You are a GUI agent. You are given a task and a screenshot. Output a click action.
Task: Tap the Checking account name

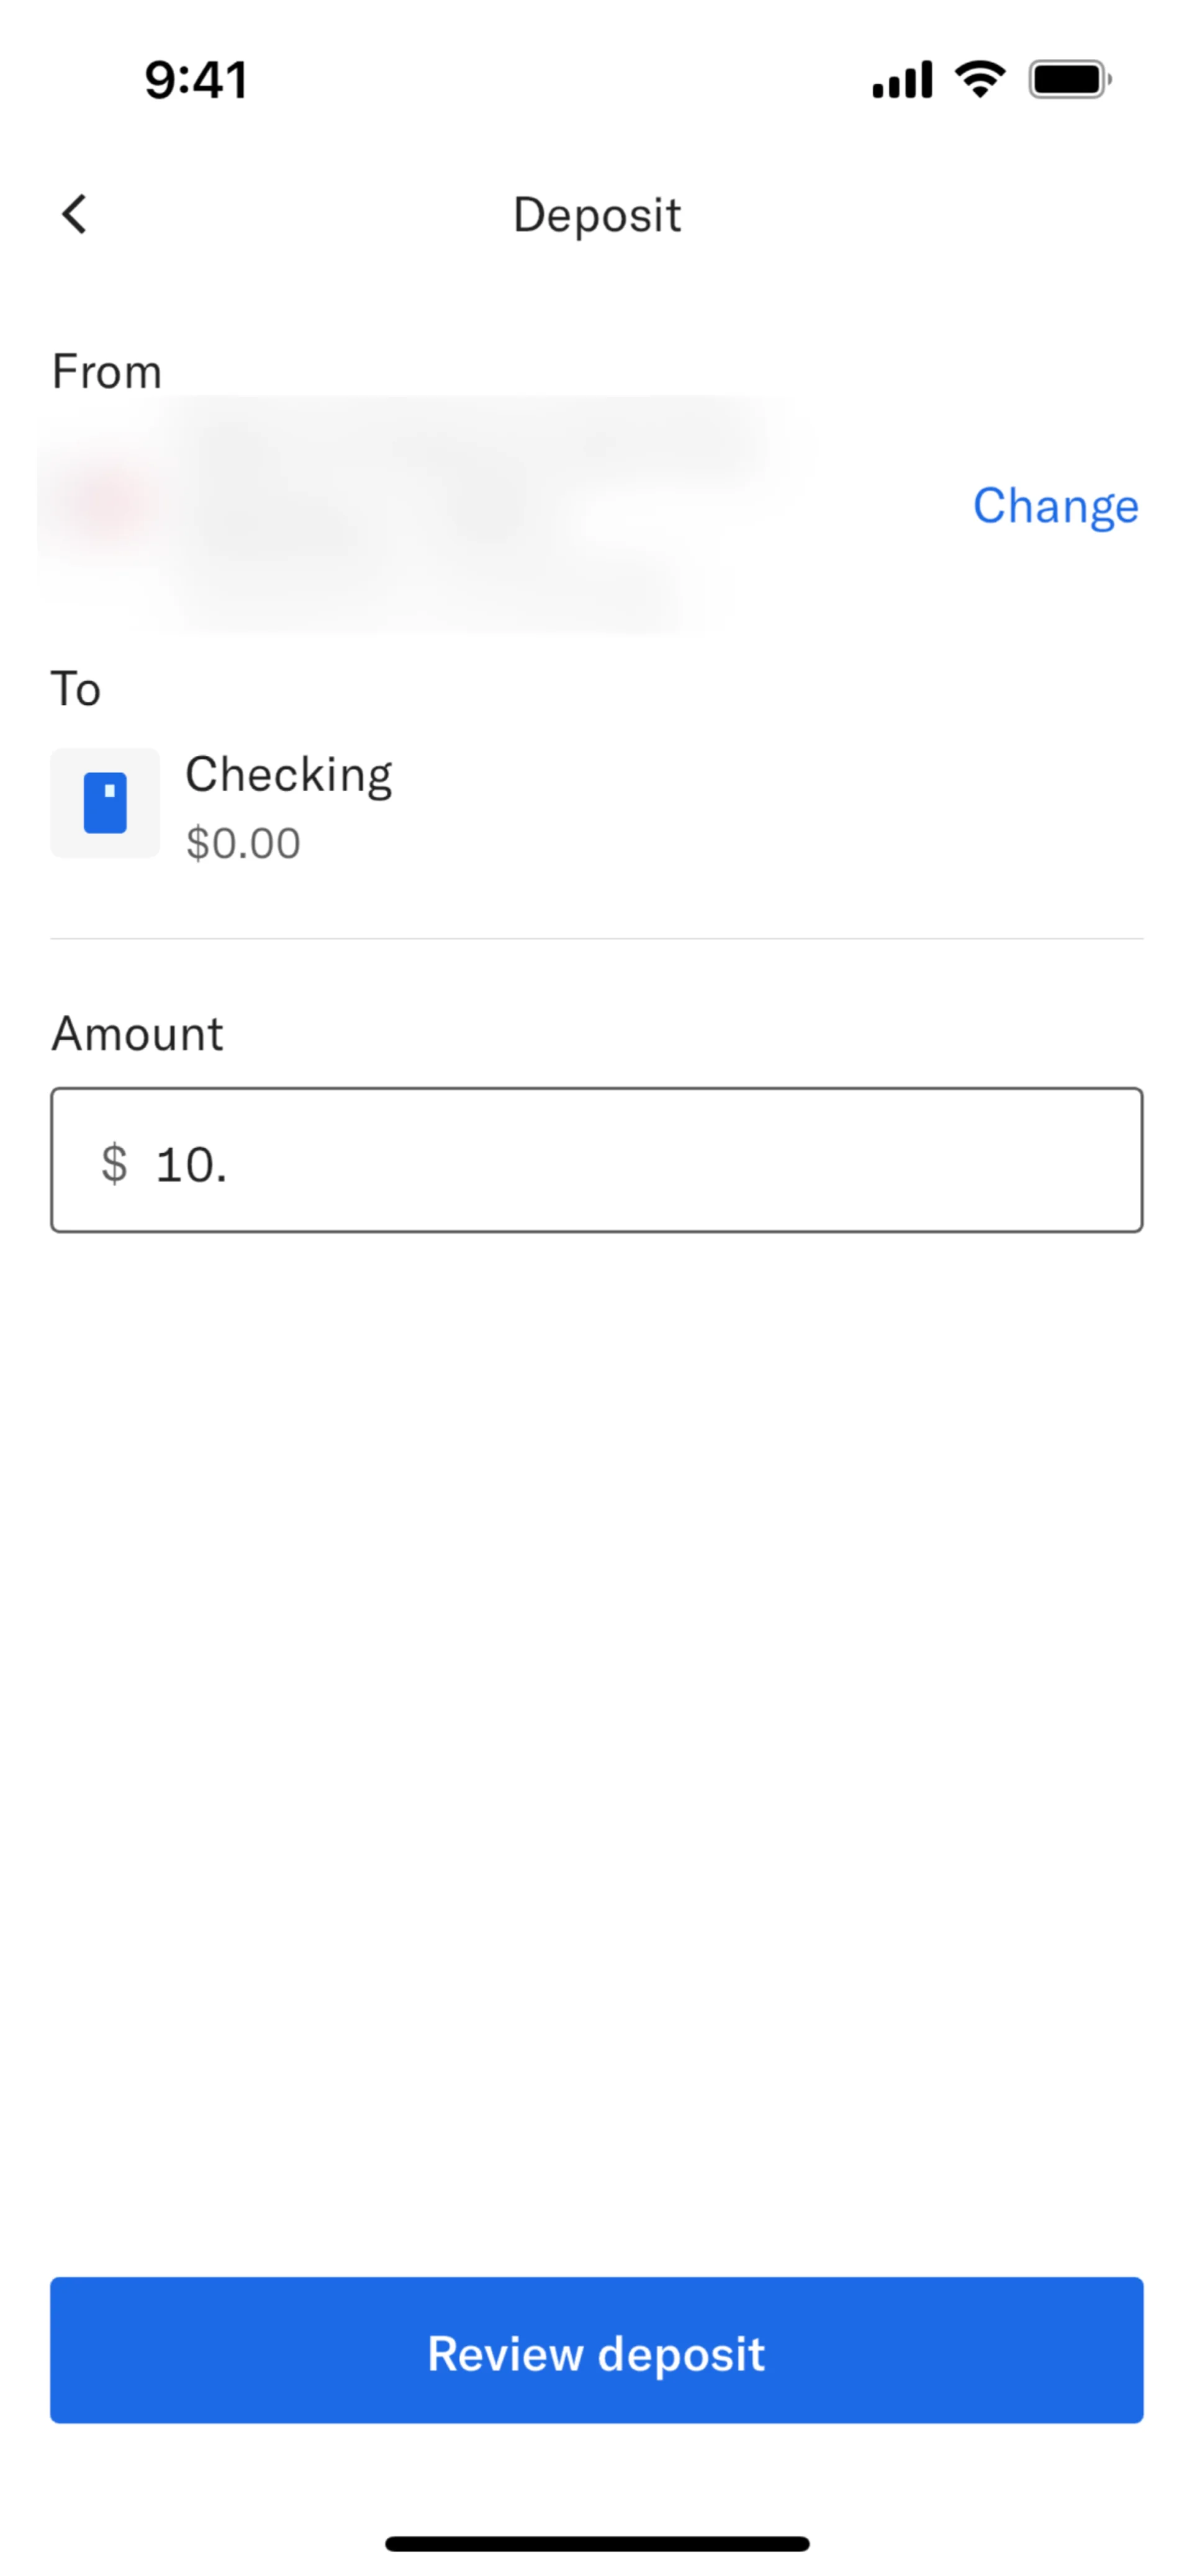289,775
